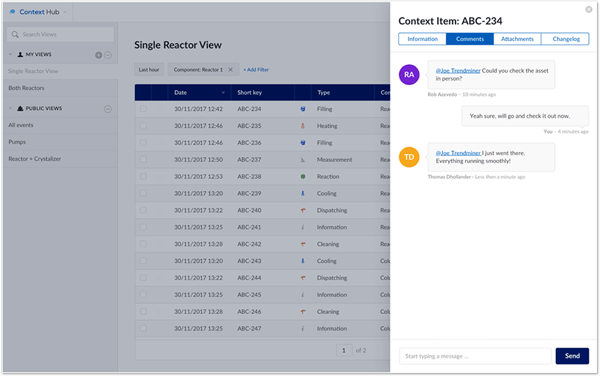This screenshot has height=376, width=600.
Task: Click the Cooling icon in row ABC-243
Action: point(303,261)
